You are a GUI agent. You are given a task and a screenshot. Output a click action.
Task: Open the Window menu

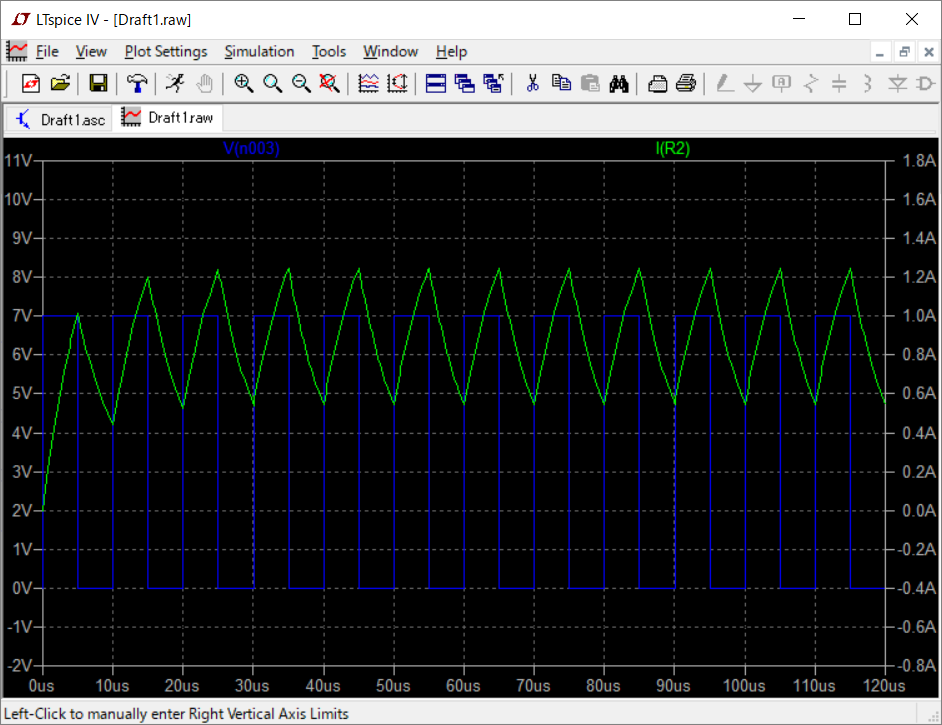[390, 52]
